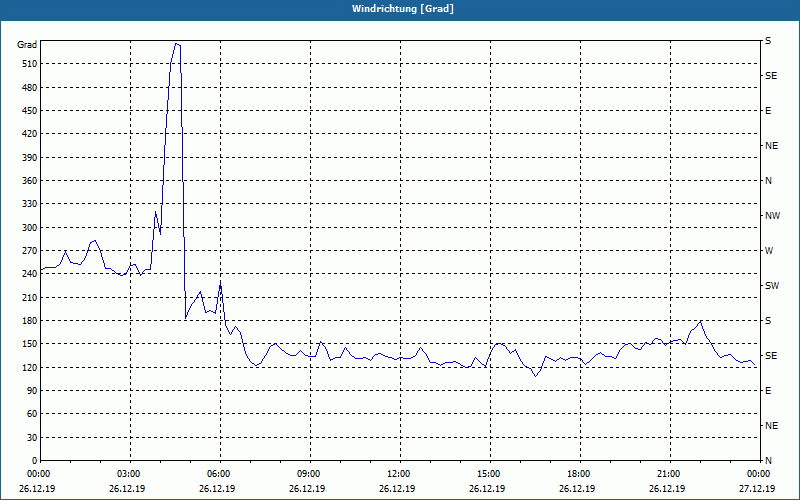This screenshot has height=500, width=800.
Task: Select the 60 degree axis label
Action: (x=32, y=414)
